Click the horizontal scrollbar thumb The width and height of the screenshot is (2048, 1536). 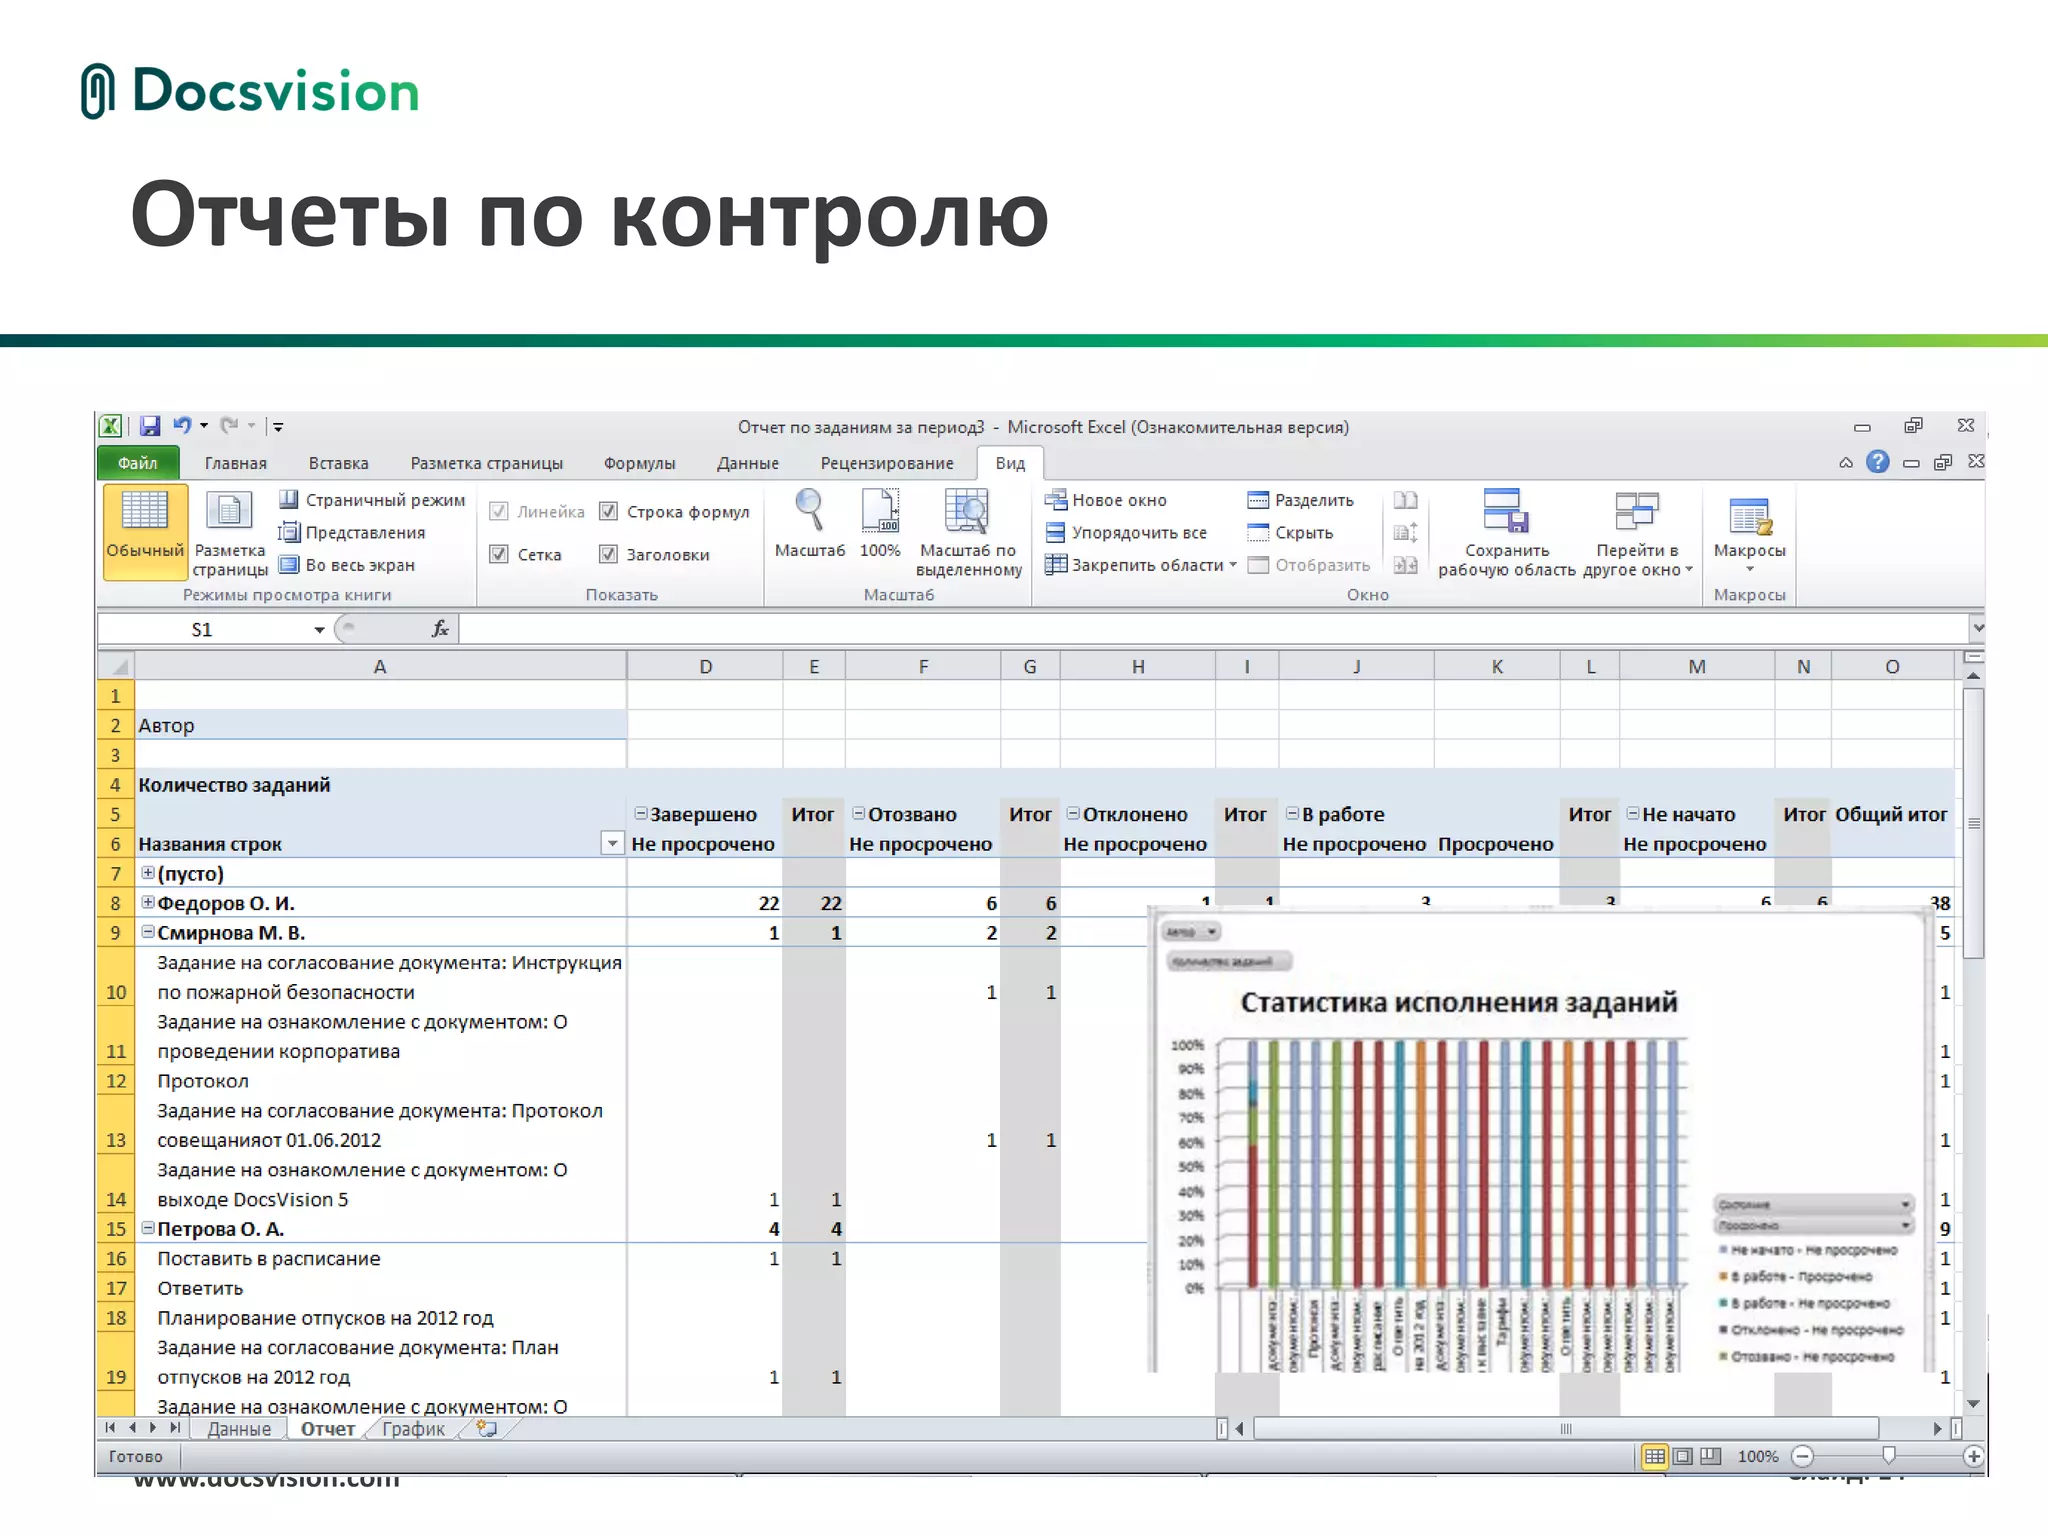pyautogui.click(x=1566, y=1428)
